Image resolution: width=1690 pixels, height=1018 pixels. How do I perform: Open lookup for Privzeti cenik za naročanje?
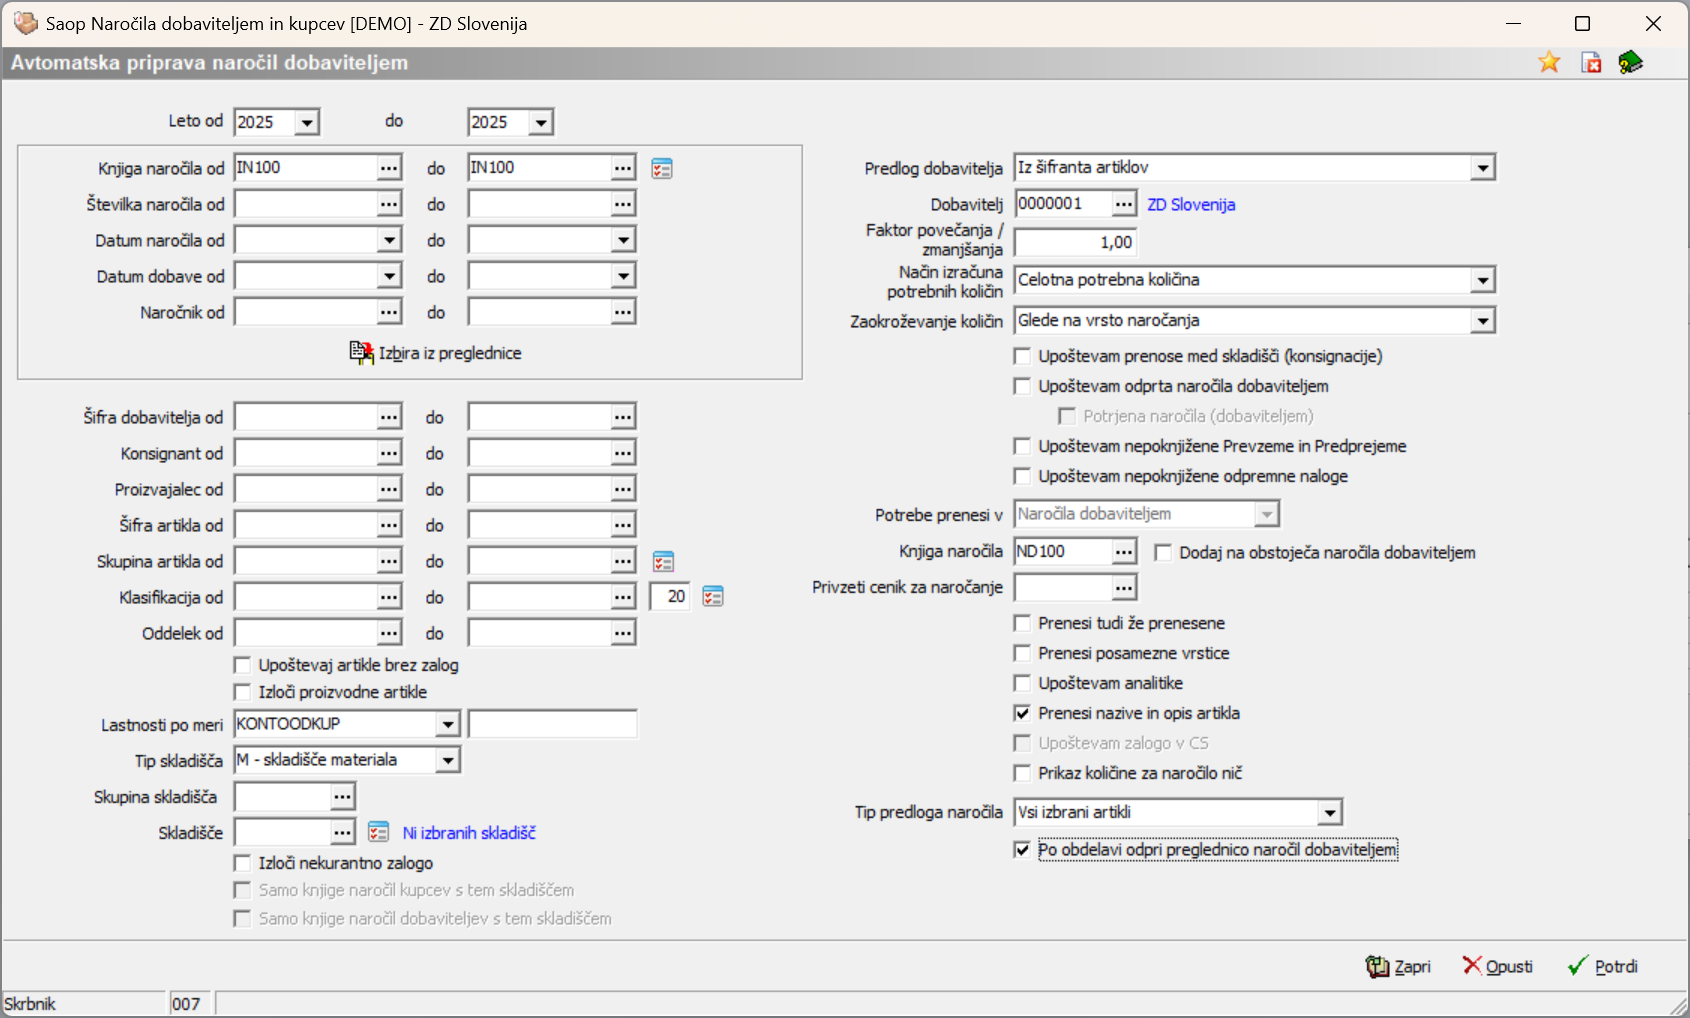click(1124, 587)
